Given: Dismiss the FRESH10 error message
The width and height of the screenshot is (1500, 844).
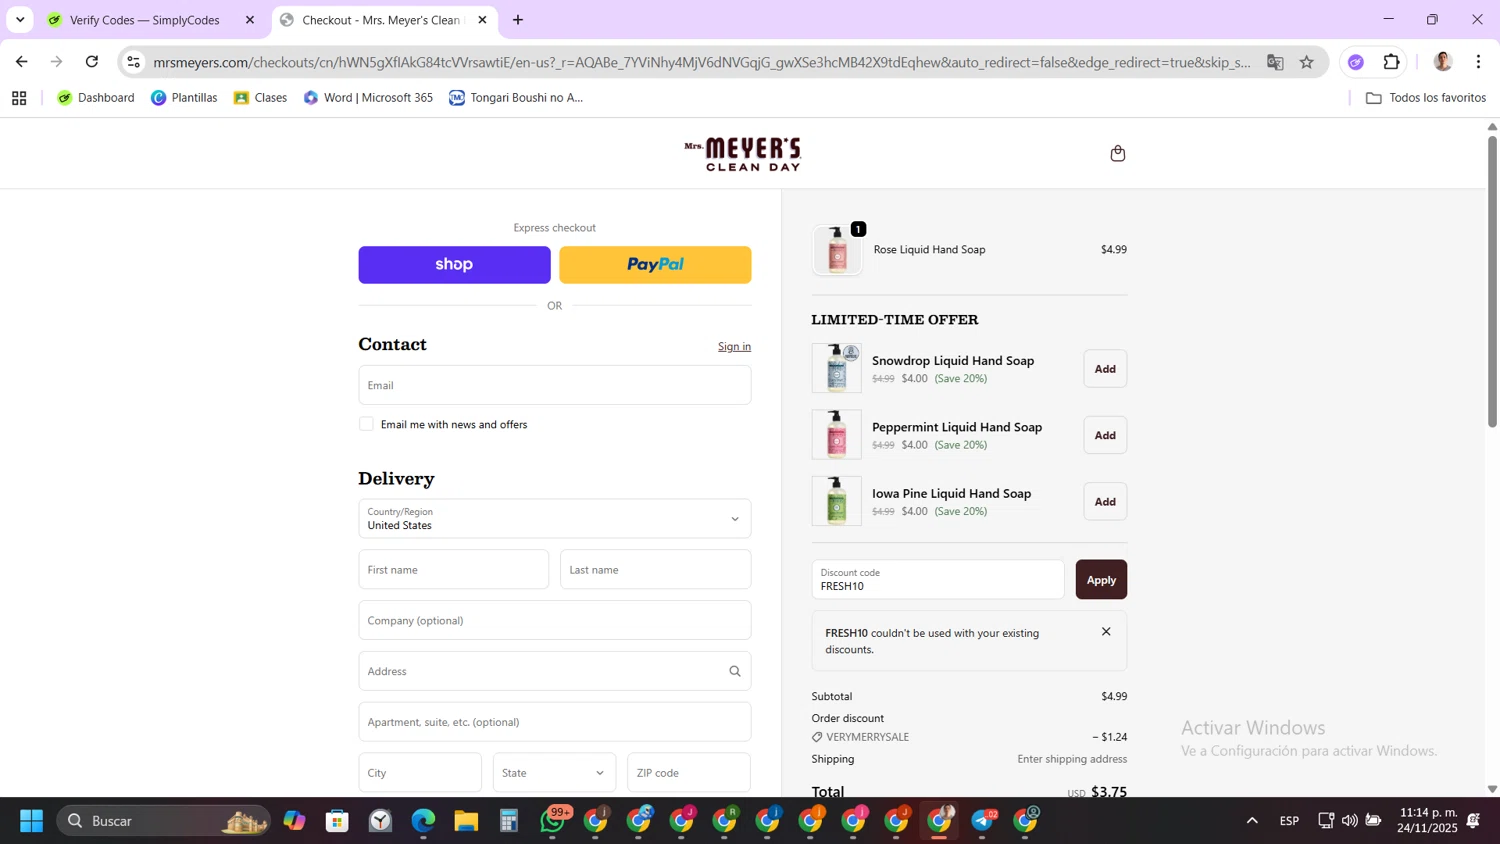Looking at the screenshot, I should coord(1106,631).
